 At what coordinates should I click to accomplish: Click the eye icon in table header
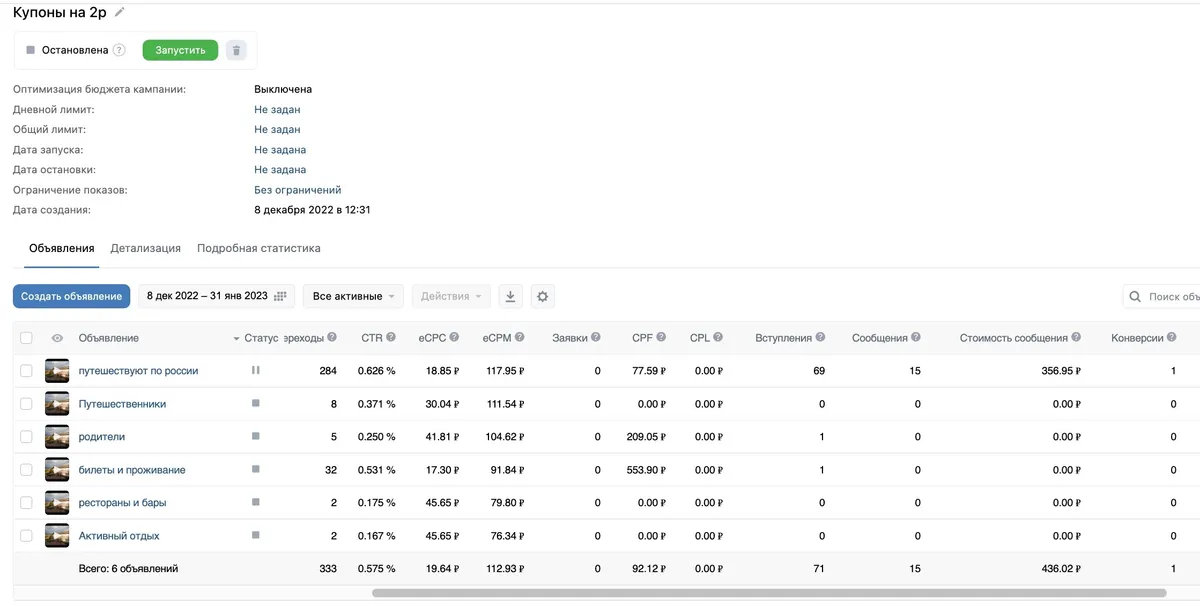pyautogui.click(x=57, y=338)
